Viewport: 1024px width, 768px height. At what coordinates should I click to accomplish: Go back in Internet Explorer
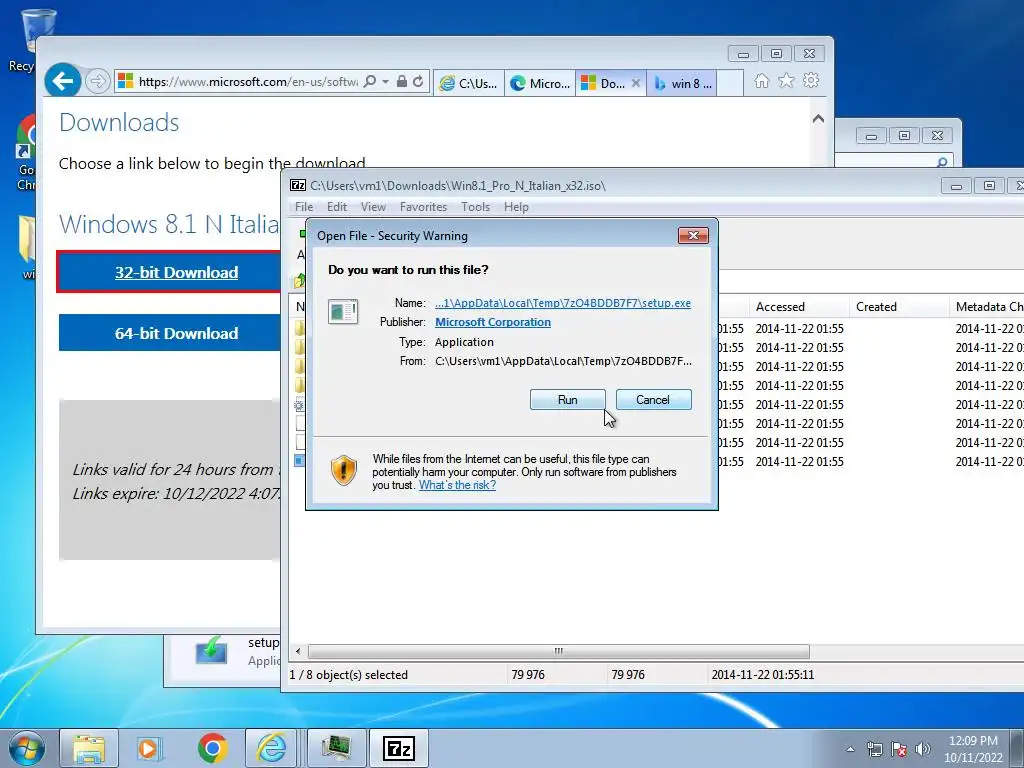63,81
